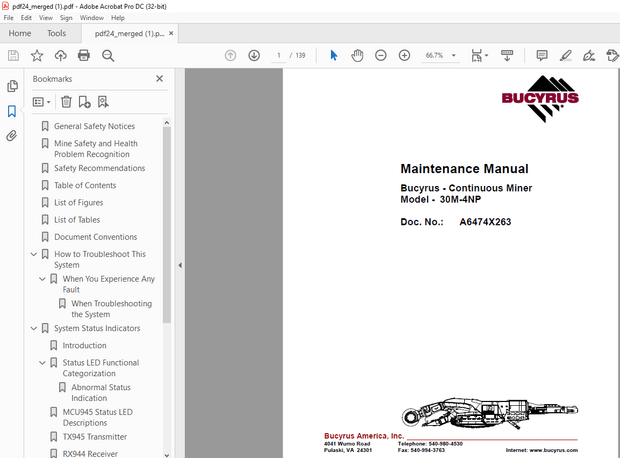Open the List of Figures bookmark
The height and width of the screenshot is (458, 620).
(78, 203)
